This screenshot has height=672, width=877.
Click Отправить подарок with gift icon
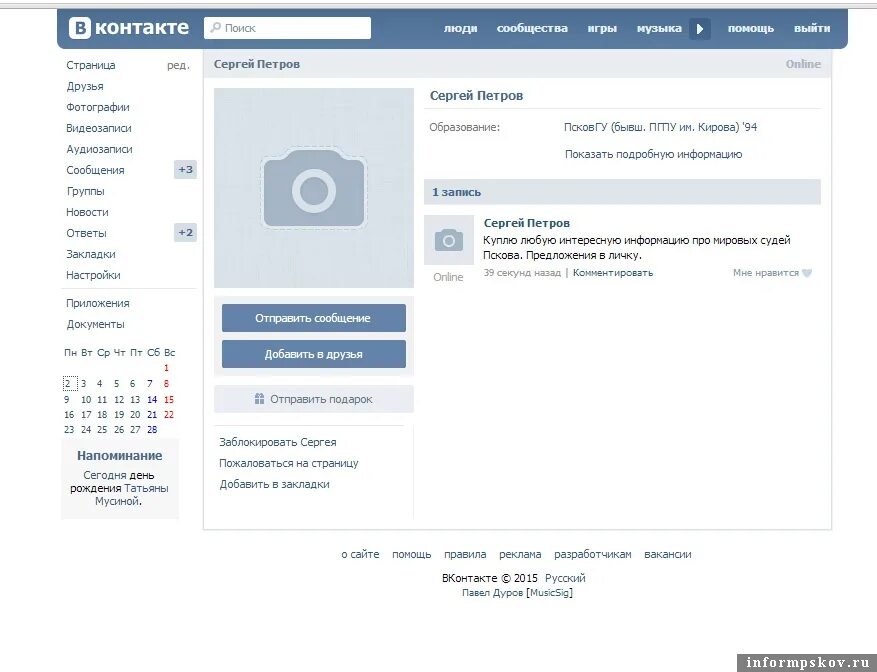pyautogui.click(x=314, y=399)
